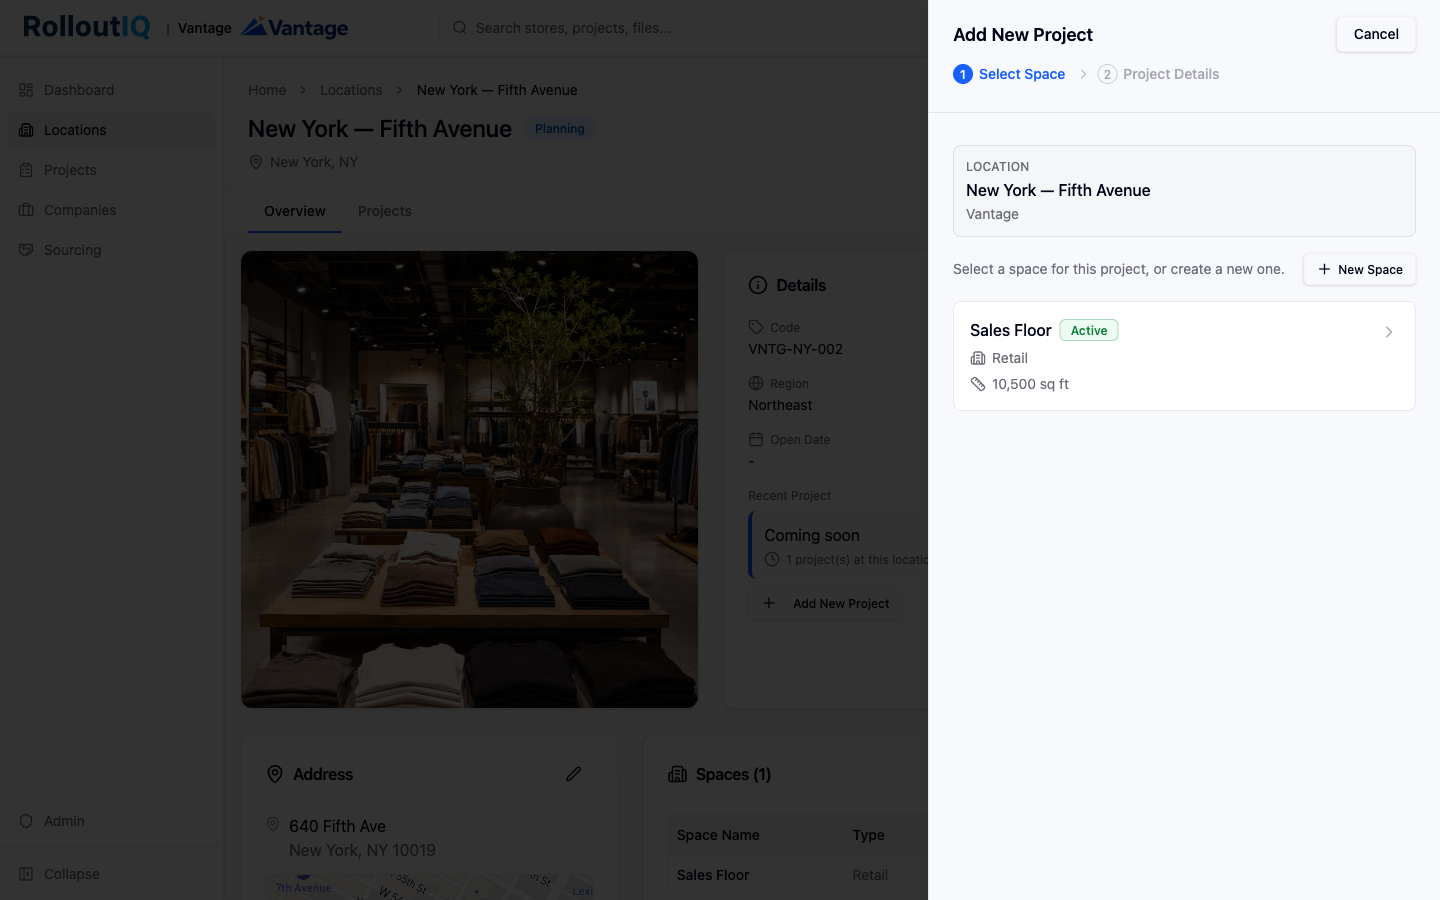Click the Active status badge
Screen dimensions: 1440x900
tap(1089, 330)
